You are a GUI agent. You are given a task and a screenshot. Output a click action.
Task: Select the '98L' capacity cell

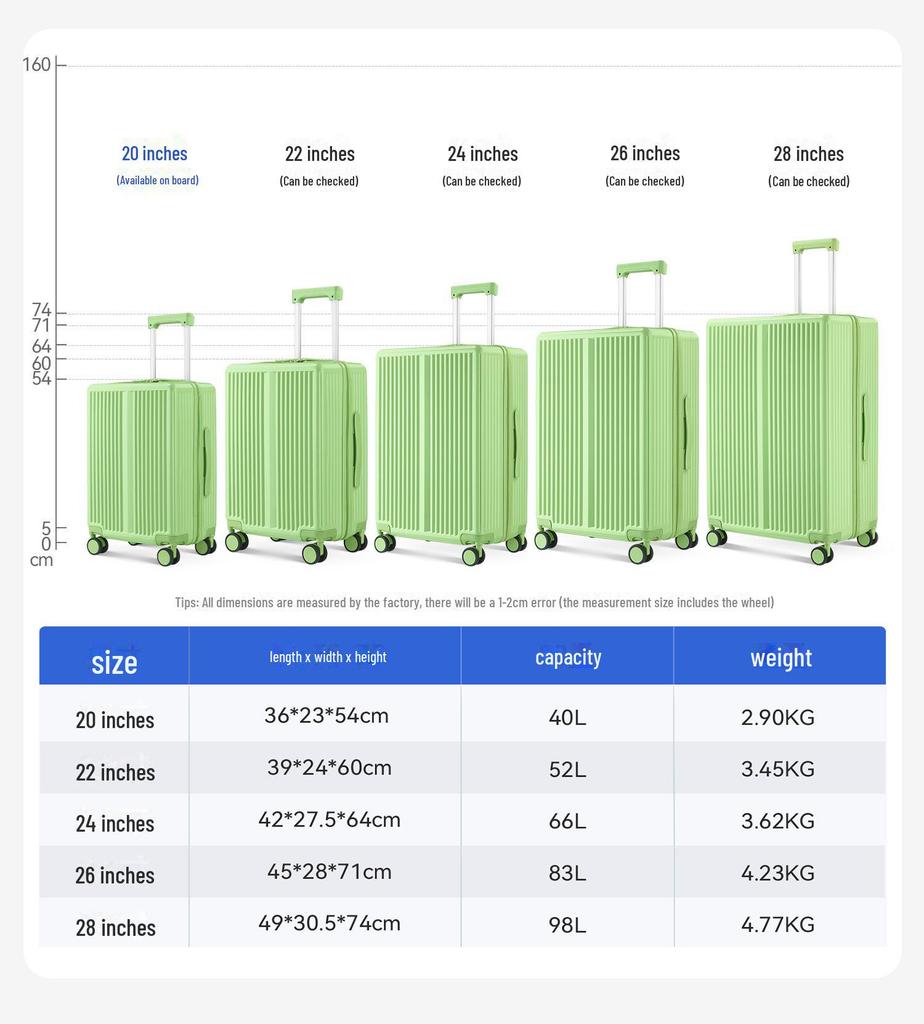(567, 925)
